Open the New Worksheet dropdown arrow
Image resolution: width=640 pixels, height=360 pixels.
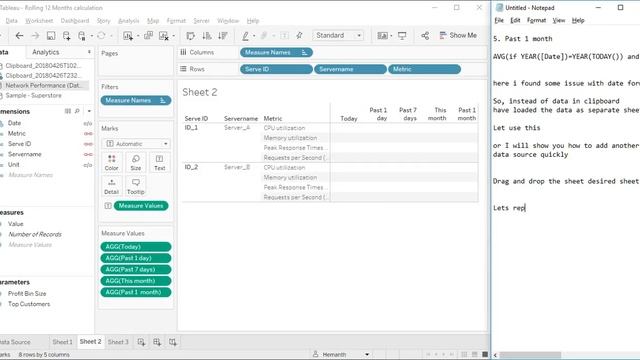tap(138, 36)
